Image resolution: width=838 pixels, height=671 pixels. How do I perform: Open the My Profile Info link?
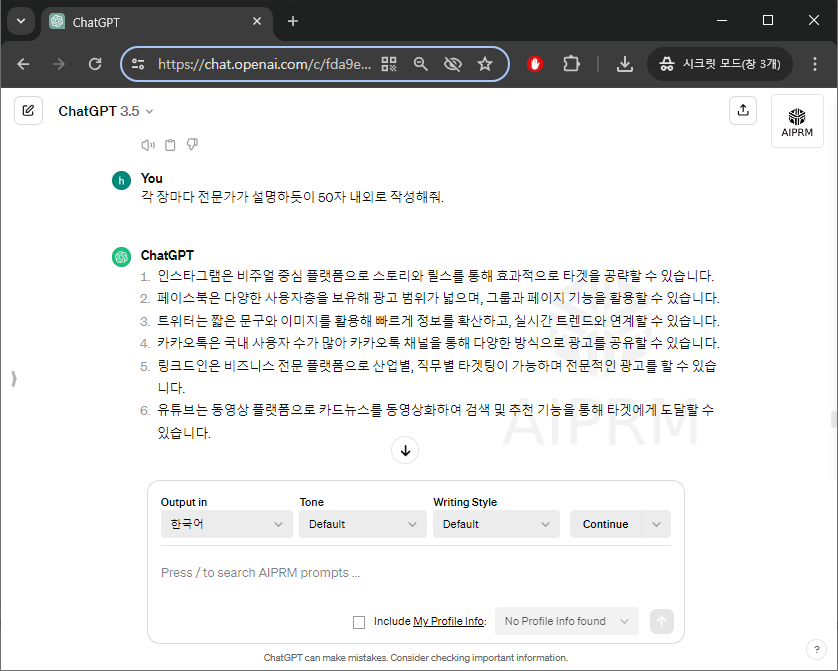pyautogui.click(x=449, y=621)
